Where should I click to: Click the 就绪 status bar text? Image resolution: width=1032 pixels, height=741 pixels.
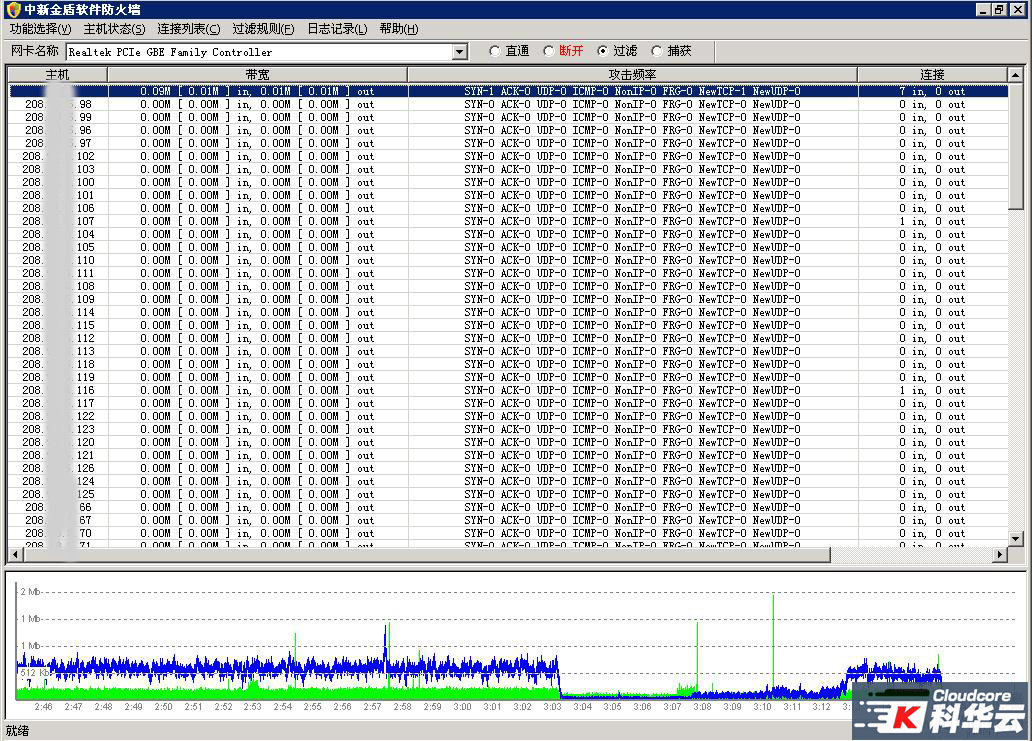pyautogui.click(x=17, y=730)
